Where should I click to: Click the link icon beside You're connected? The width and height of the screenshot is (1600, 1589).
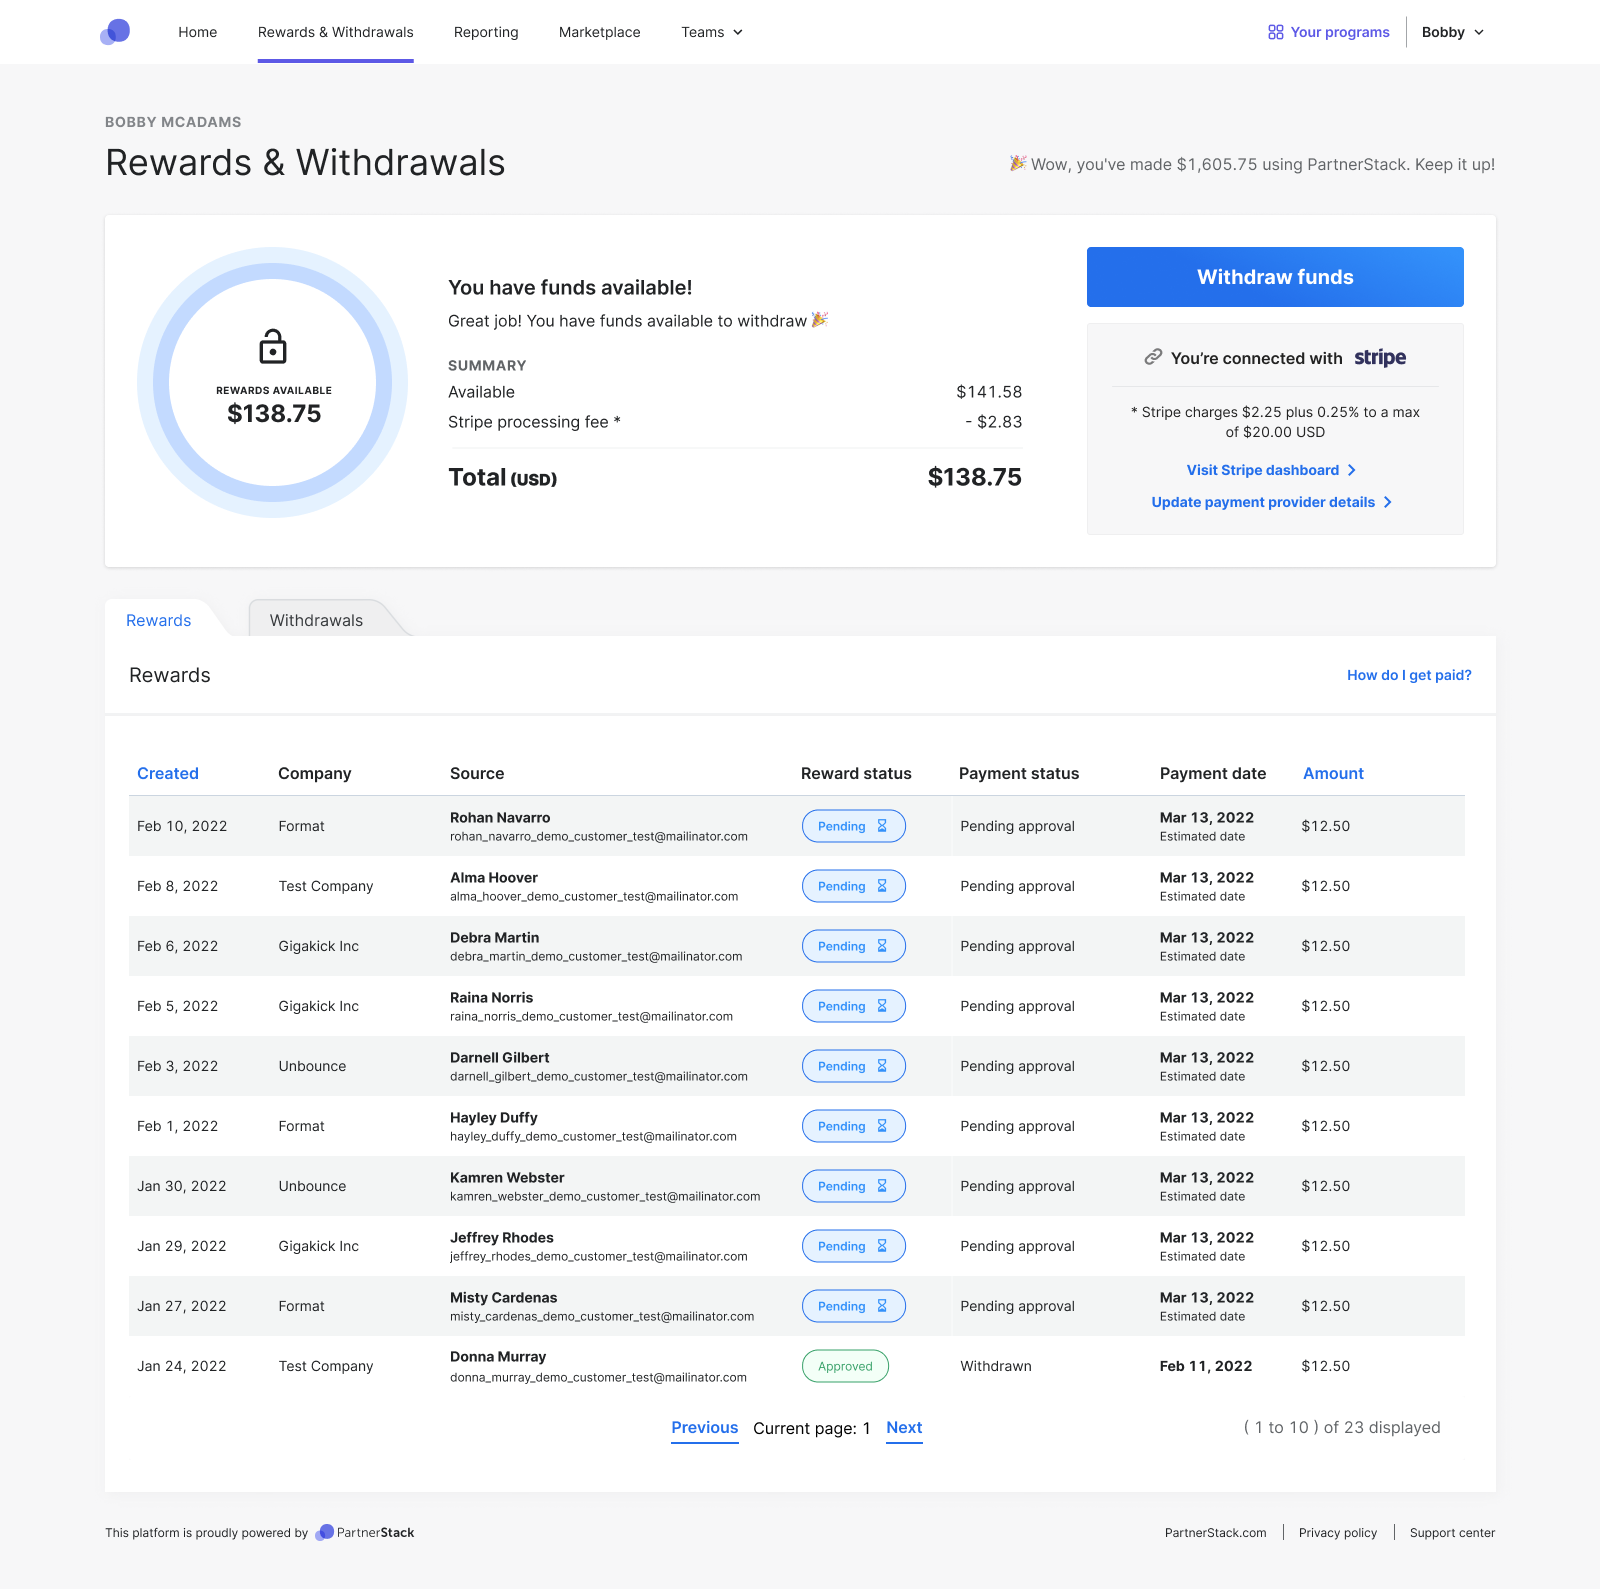[x=1153, y=357]
